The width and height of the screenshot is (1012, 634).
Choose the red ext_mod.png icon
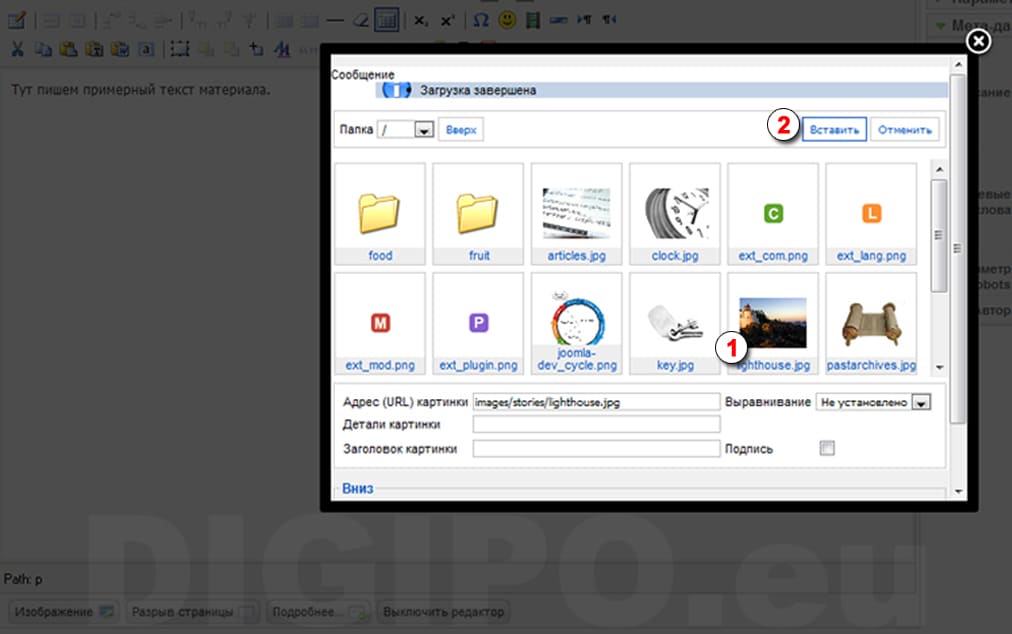pos(380,322)
